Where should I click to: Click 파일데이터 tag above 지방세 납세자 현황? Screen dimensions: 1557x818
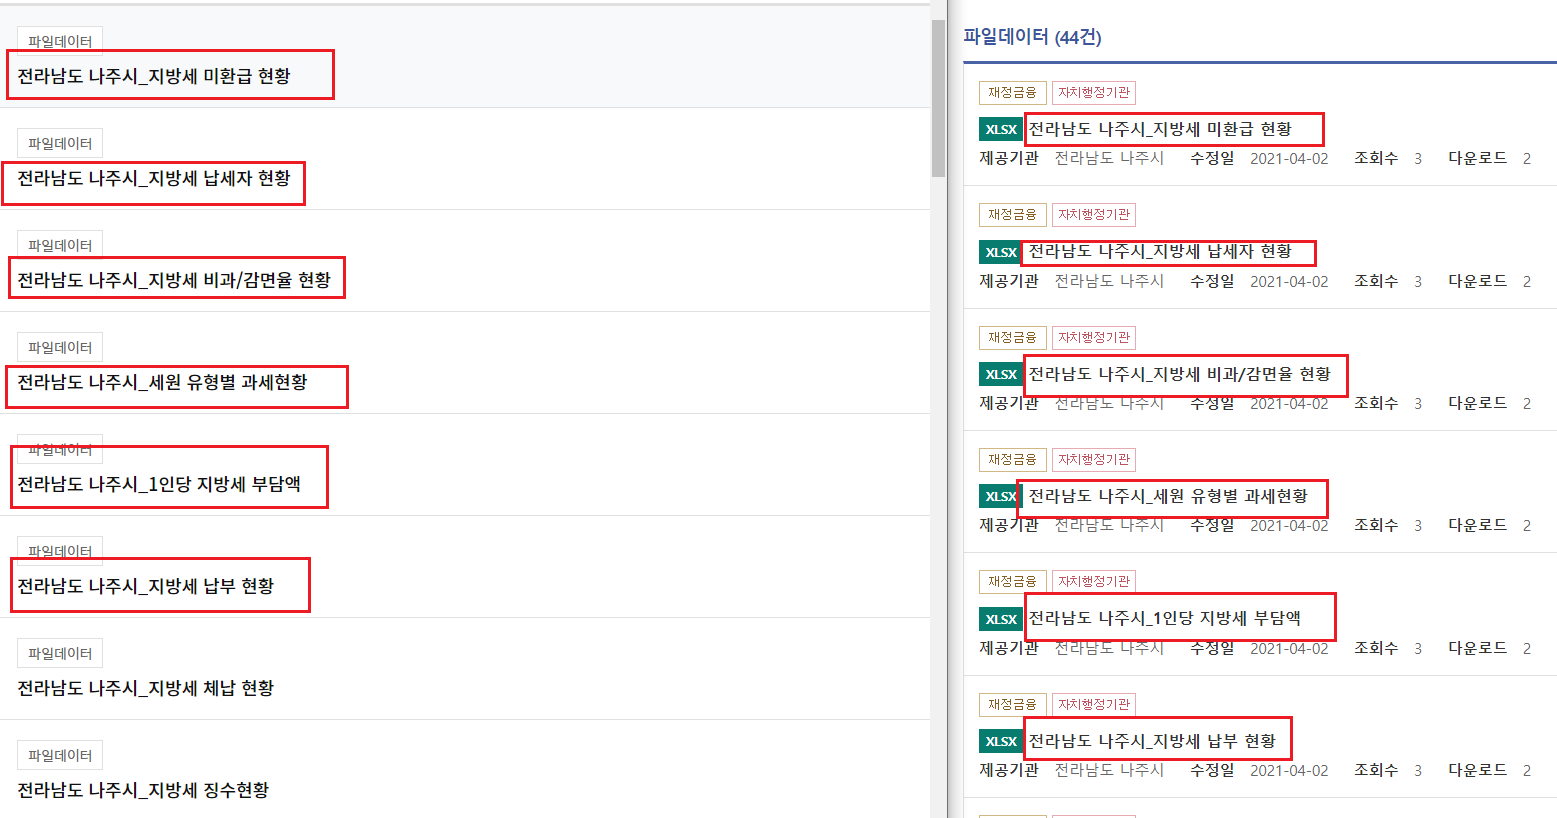point(60,143)
